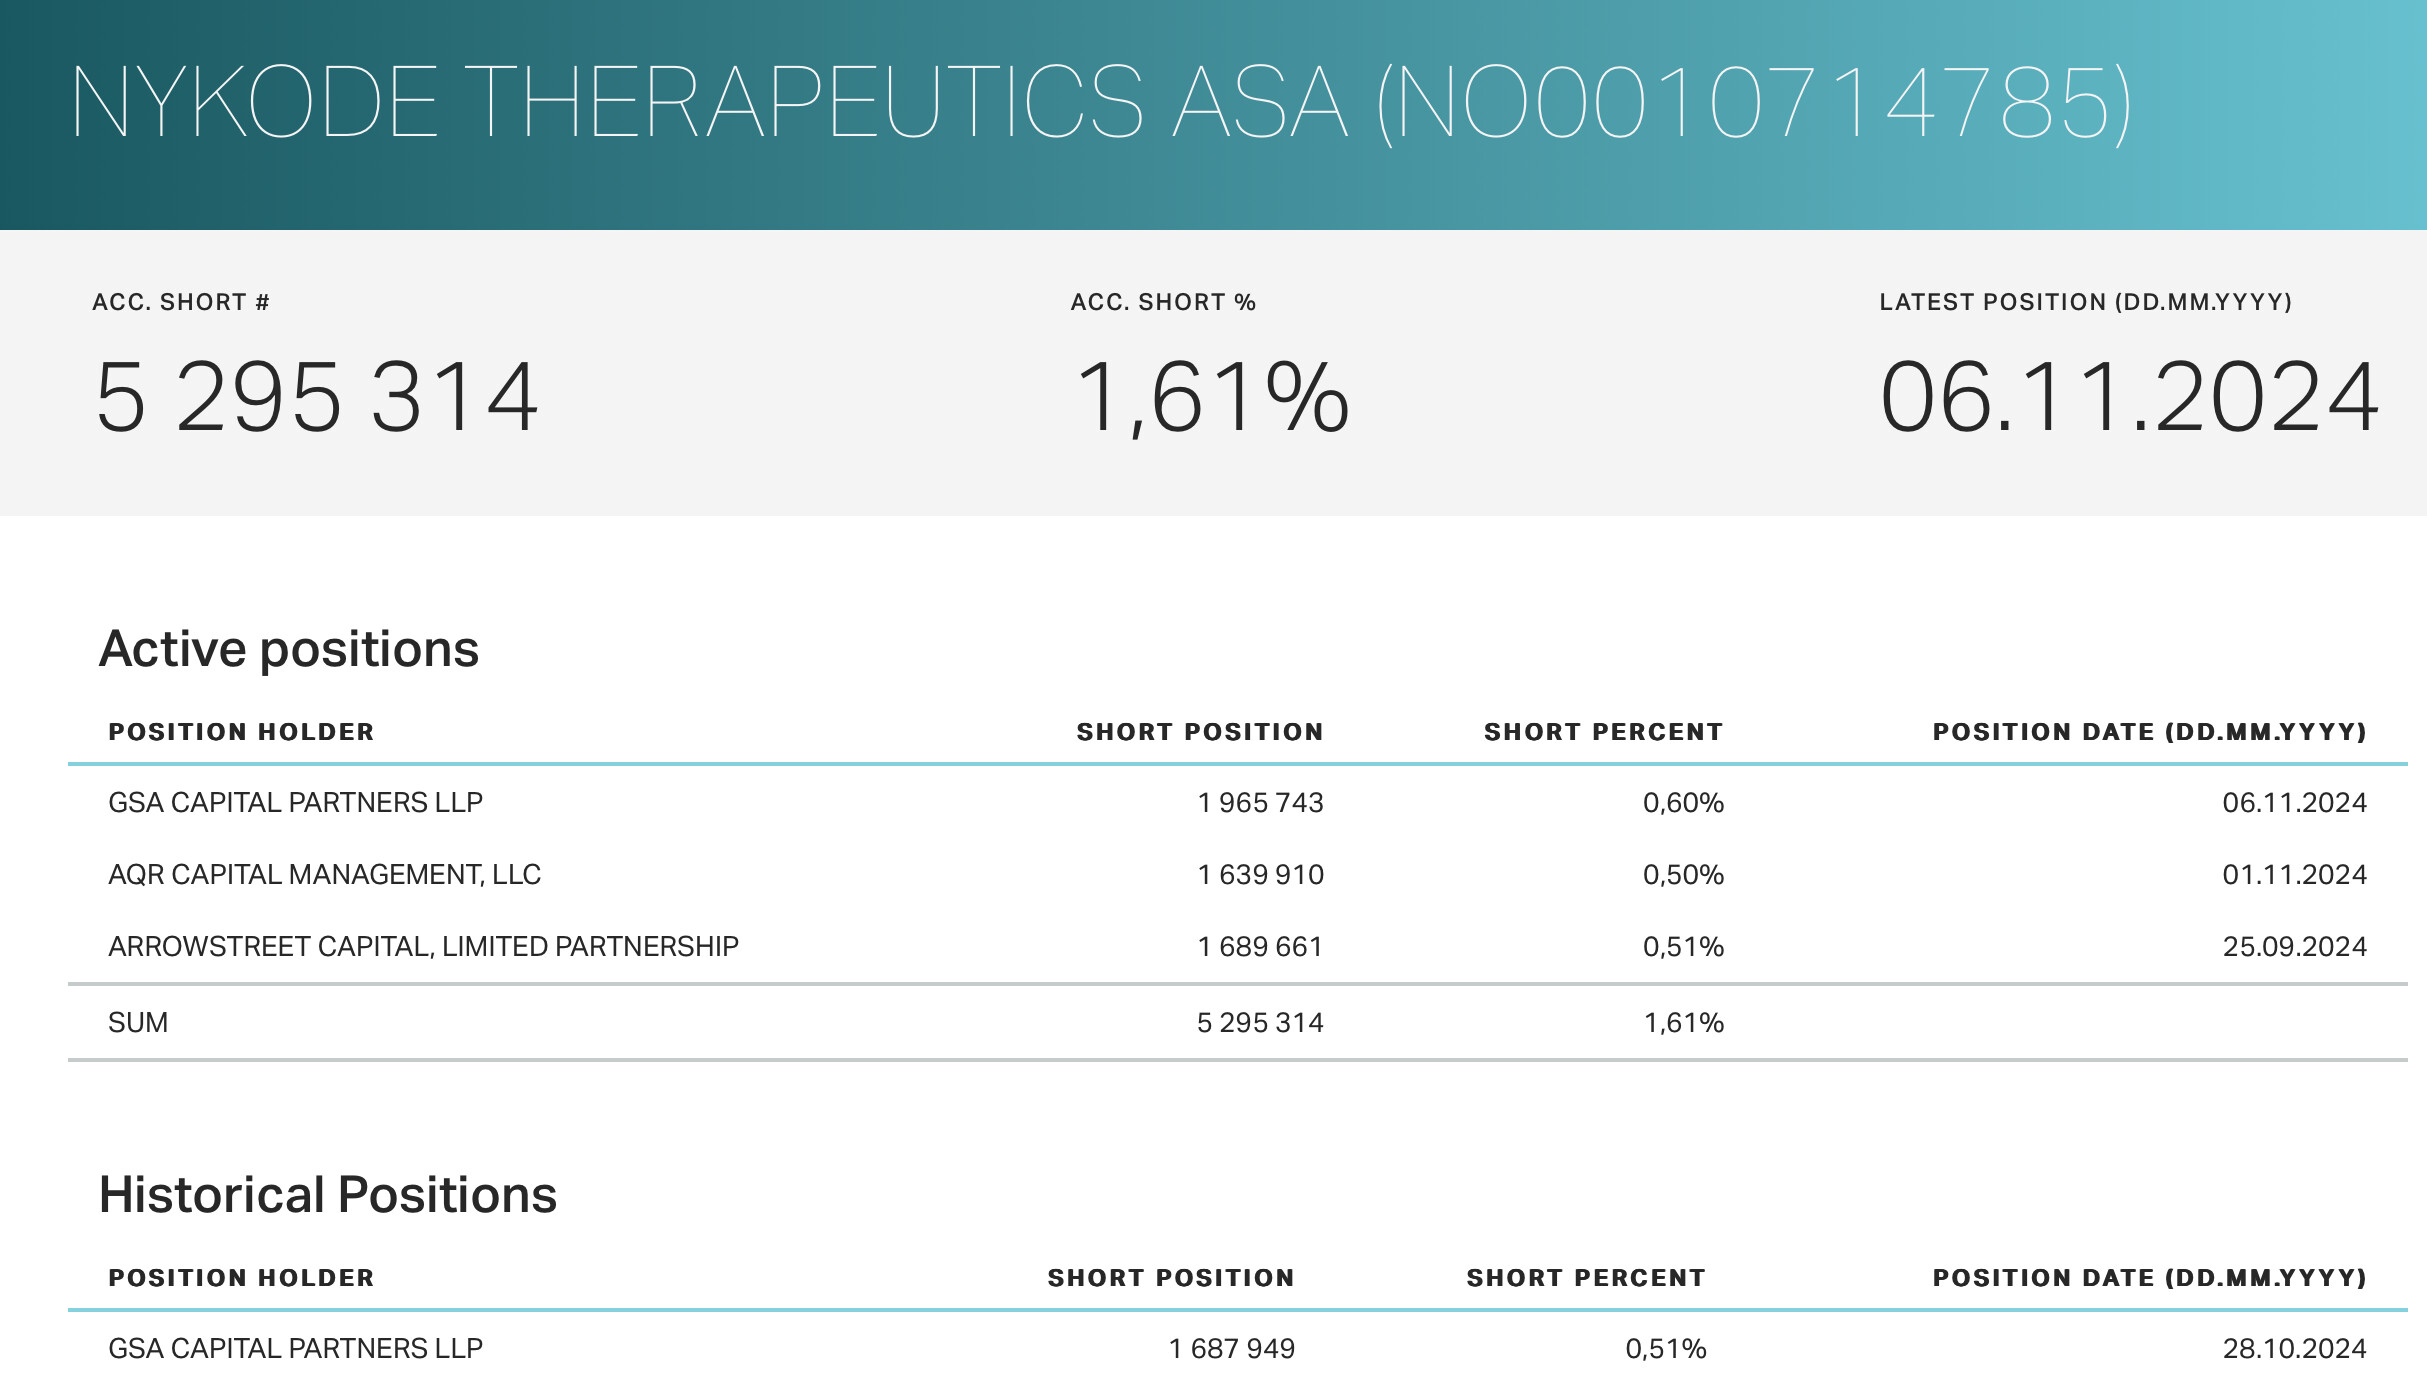Open GSA Capital Partners LLP in historical positions
This screenshot has height=1385, width=2427.
pyautogui.click(x=295, y=1349)
